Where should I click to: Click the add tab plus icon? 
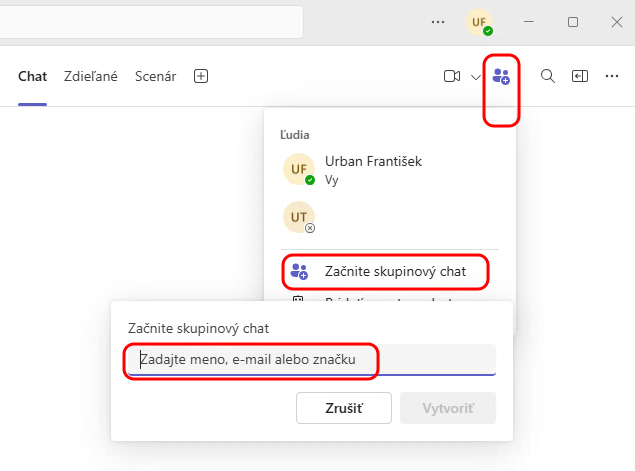coord(201,76)
